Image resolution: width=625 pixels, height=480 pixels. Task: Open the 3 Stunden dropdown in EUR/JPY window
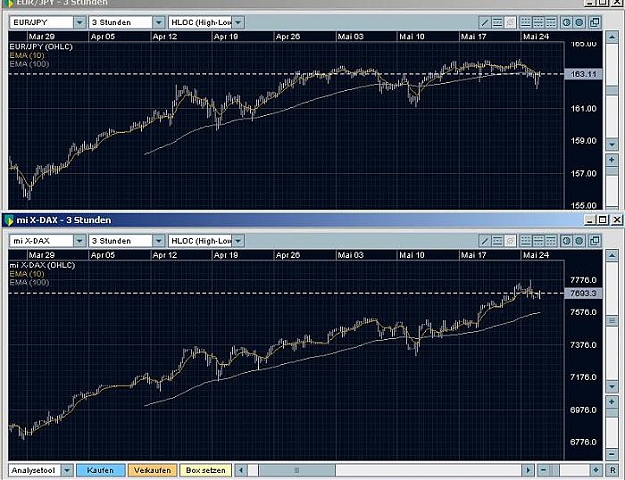(x=159, y=22)
